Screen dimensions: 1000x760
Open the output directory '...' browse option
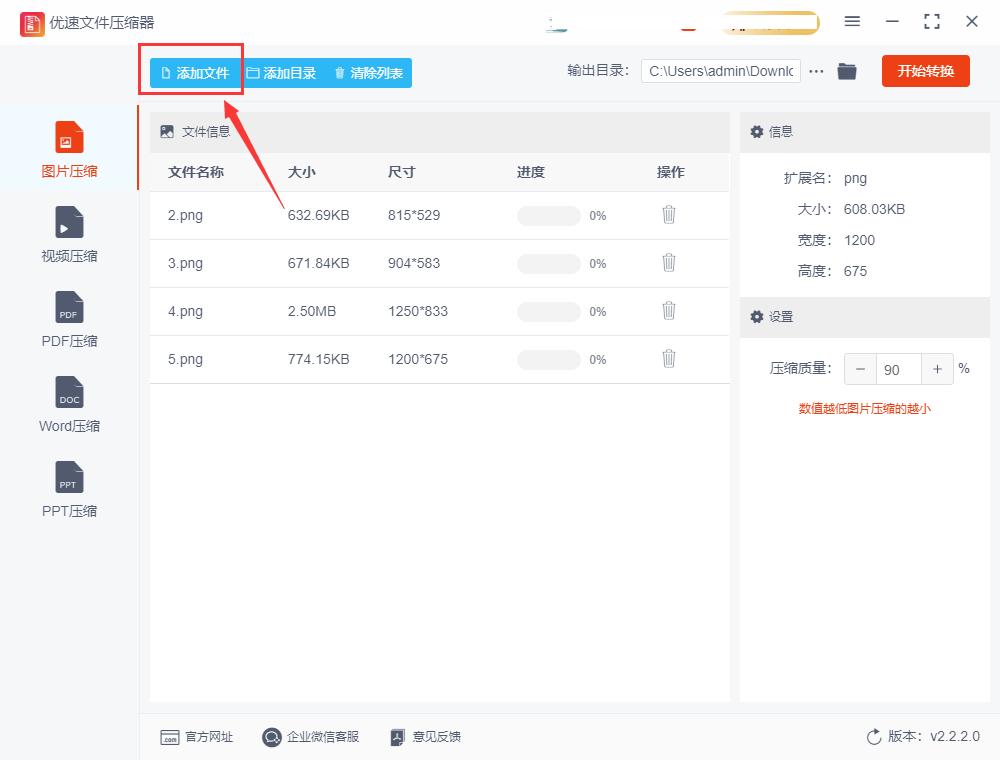click(817, 71)
